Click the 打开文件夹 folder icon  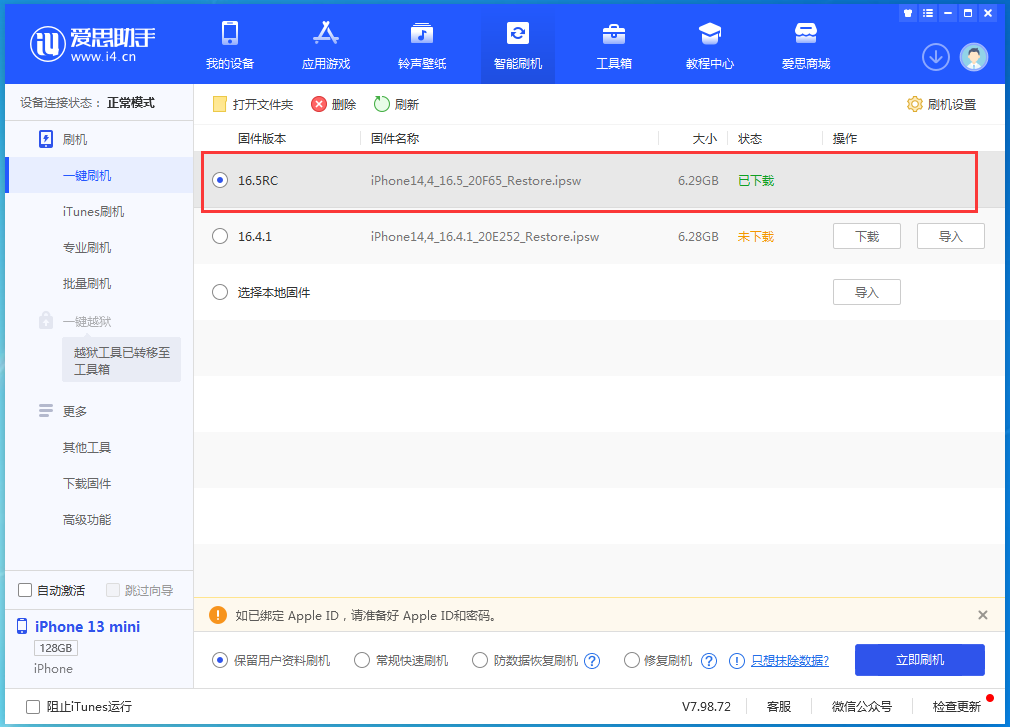(220, 104)
